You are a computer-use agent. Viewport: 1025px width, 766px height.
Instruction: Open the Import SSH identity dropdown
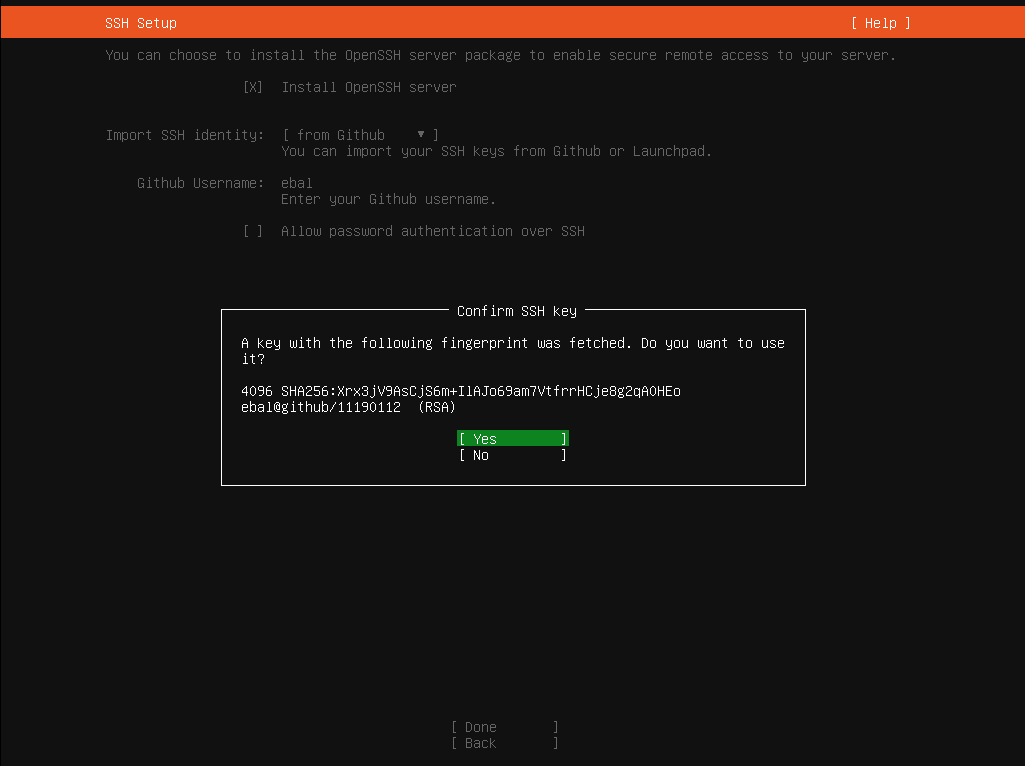[x=357, y=134]
